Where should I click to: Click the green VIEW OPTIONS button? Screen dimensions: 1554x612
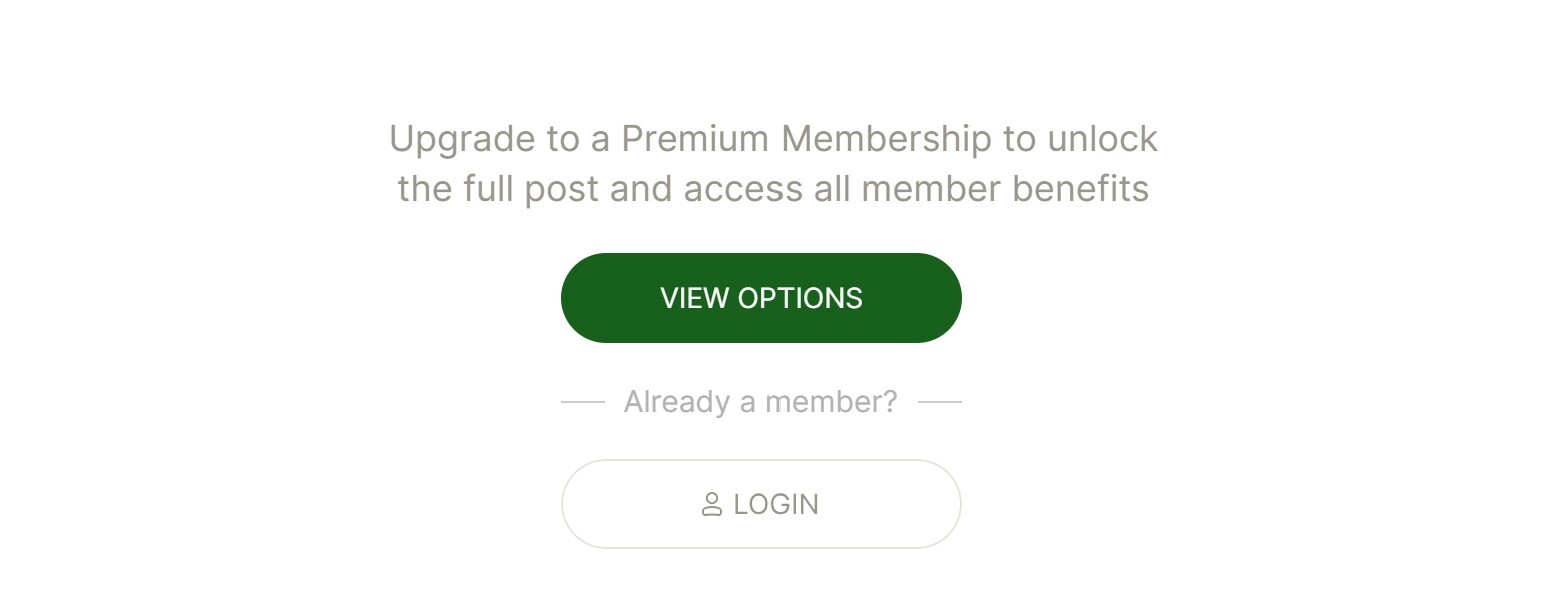(761, 298)
